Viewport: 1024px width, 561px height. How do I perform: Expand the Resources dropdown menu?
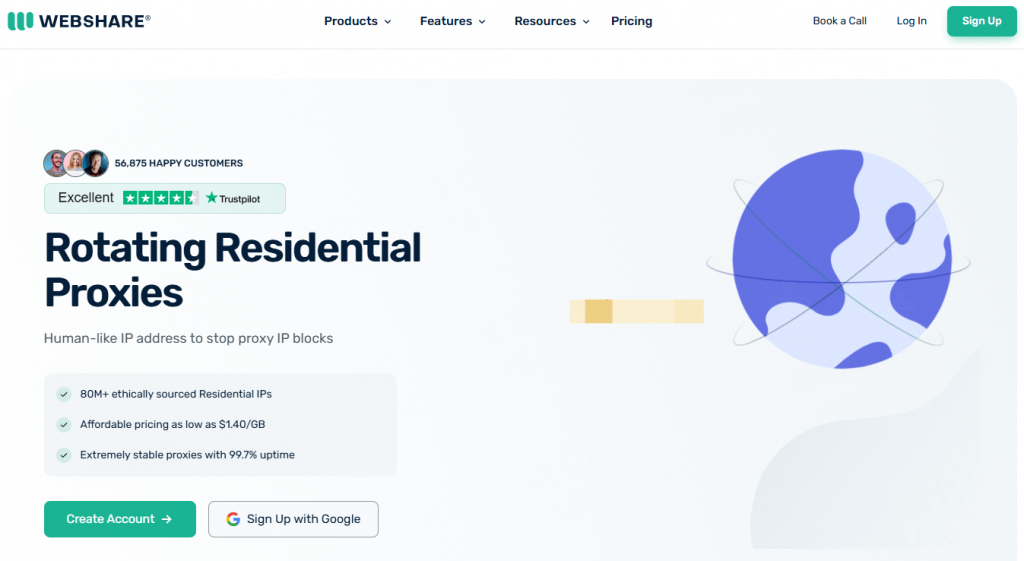[551, 21]
